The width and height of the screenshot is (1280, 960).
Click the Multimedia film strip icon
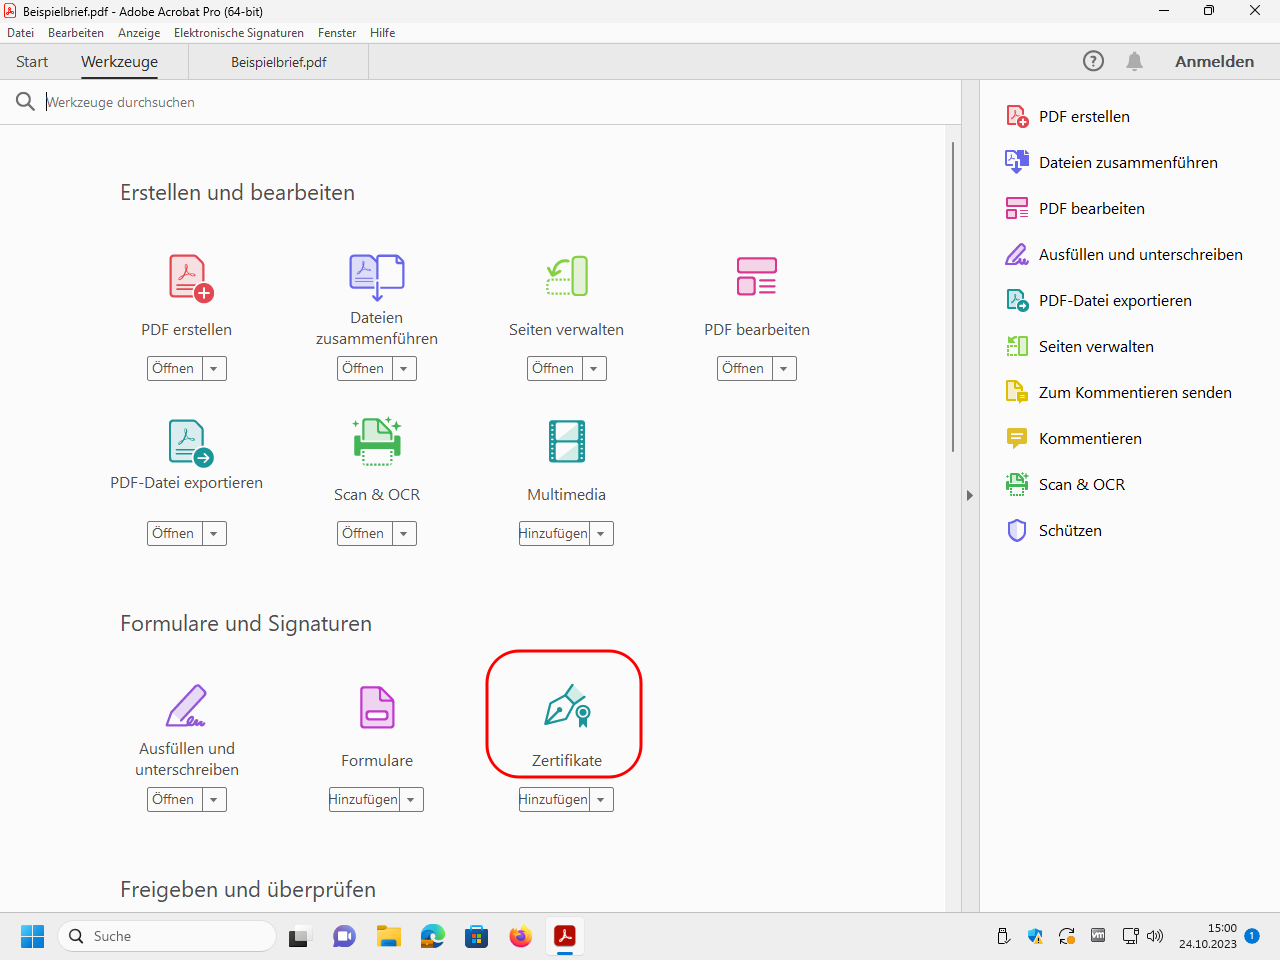pyautogui.click(x=567, y=442)
